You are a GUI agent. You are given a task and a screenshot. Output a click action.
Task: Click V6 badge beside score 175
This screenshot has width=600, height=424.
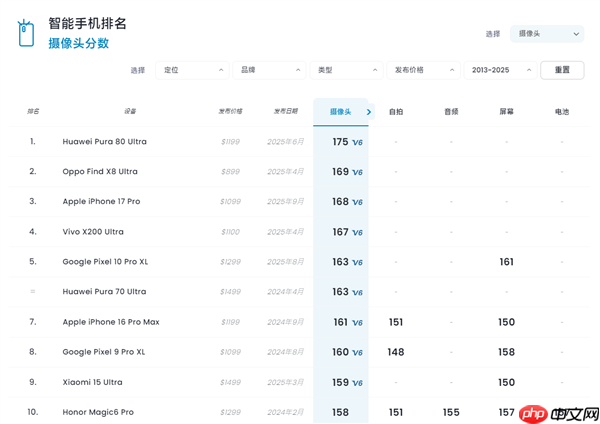(357, 143)
